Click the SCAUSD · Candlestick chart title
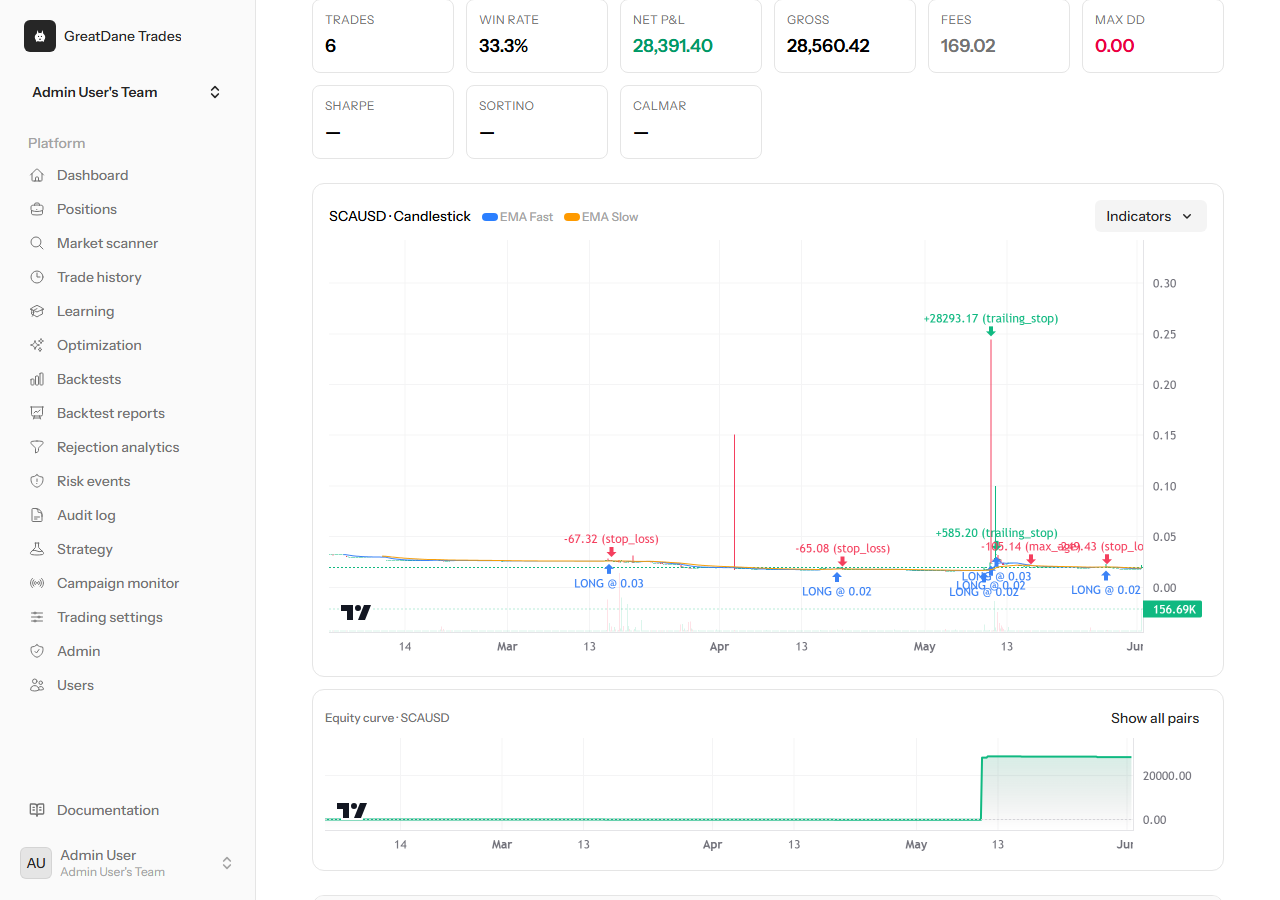 tap(400, 217)
